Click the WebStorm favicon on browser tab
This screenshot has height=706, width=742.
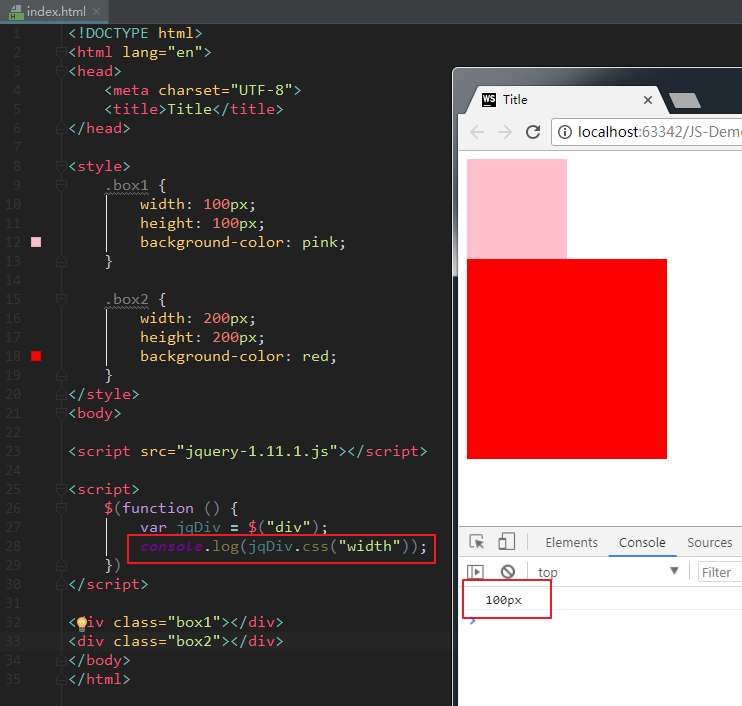click(489, 100)
